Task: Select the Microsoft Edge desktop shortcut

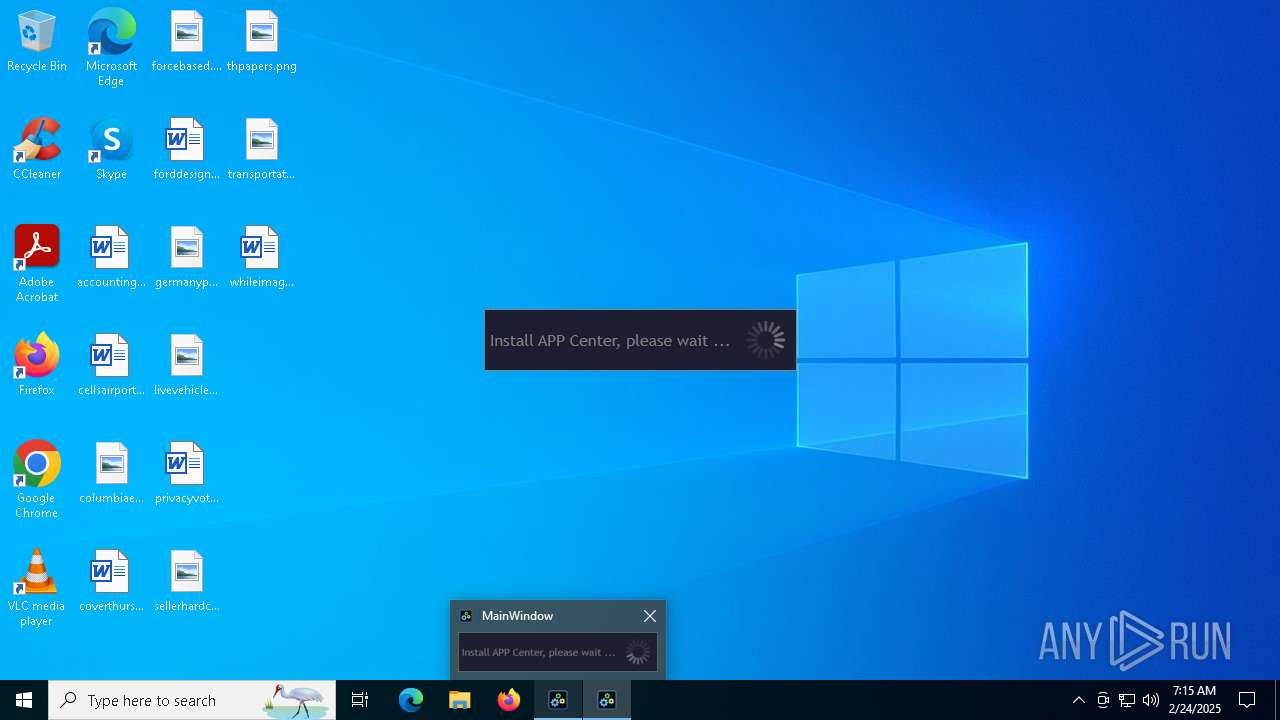Action: tap(111, 48)
